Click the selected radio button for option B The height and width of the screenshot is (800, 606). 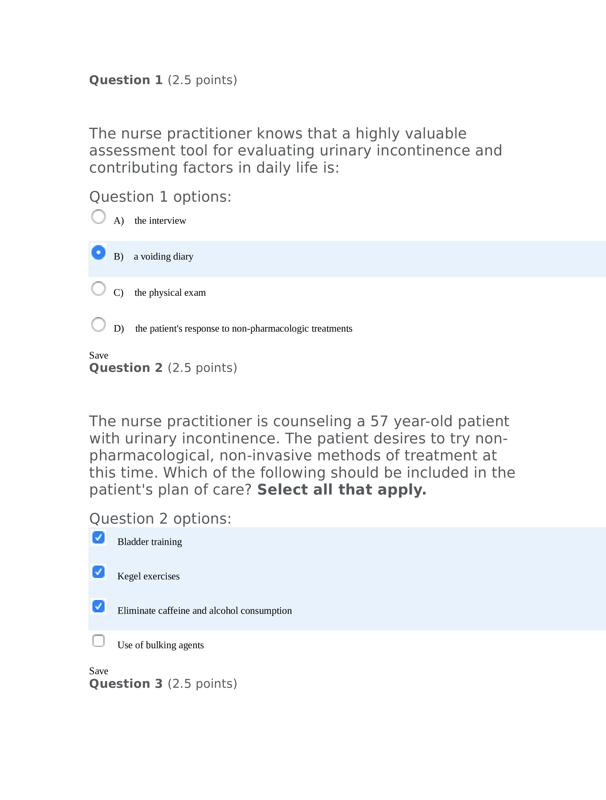tap(98, 253)
